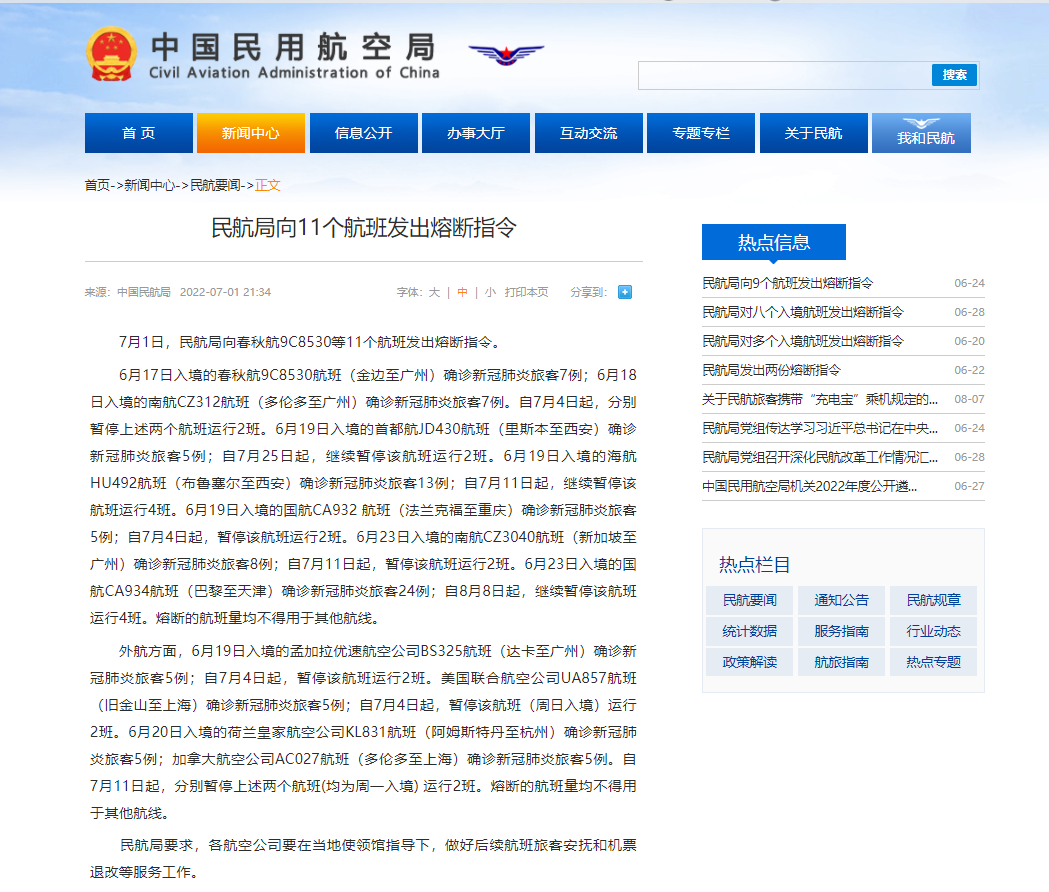Click the 通知公告 hot column button

click(x=841, y=600)
